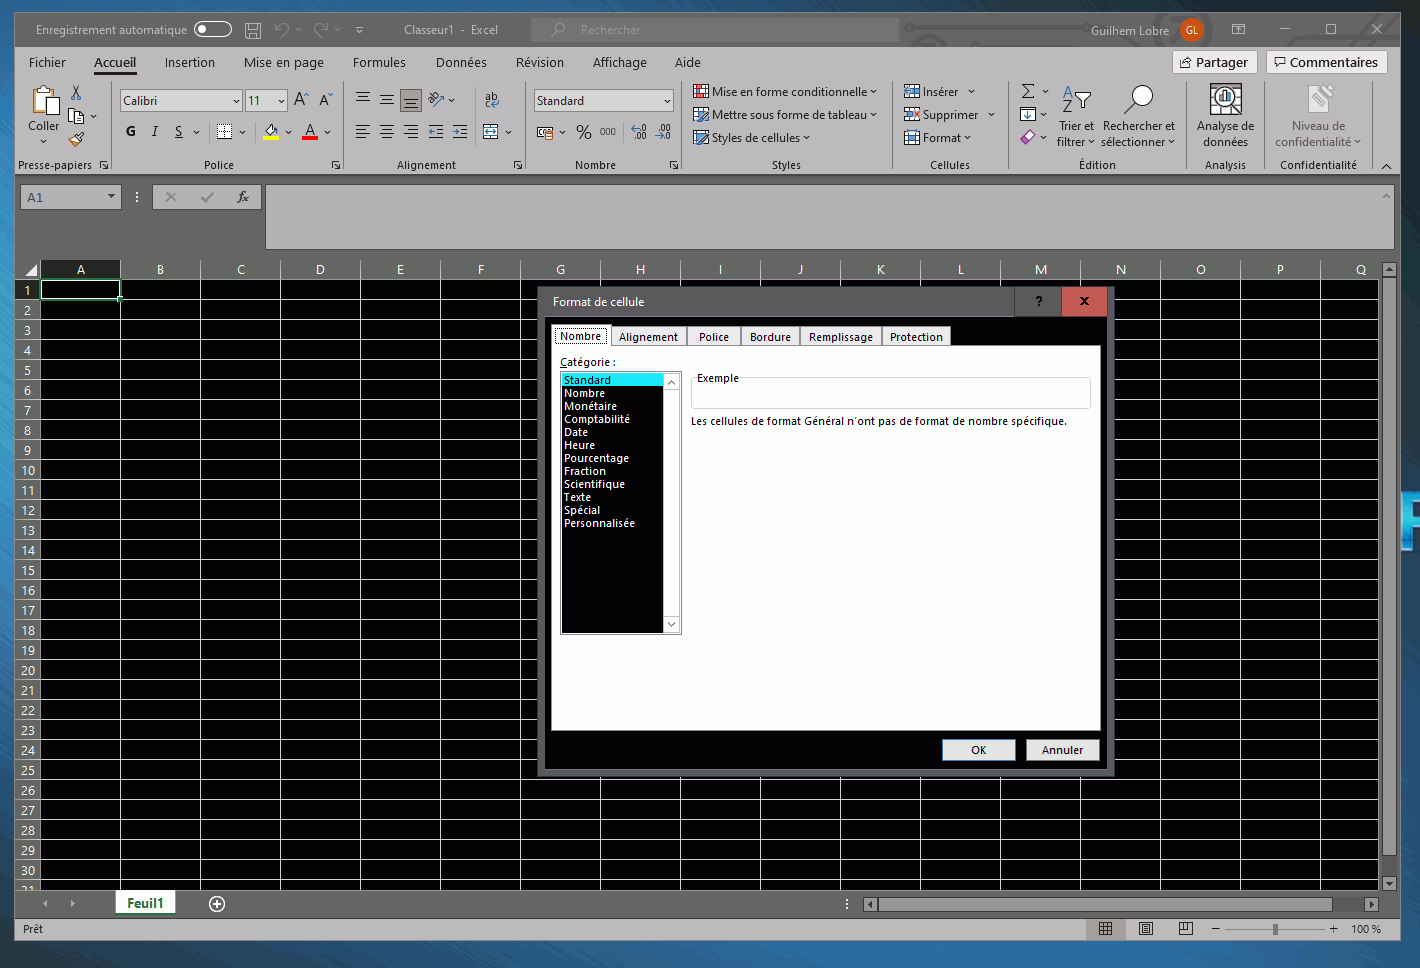This screenshot has width=1420, height=968.
Task: Open the Formules ribbon tab
Action: pos(379,62)
